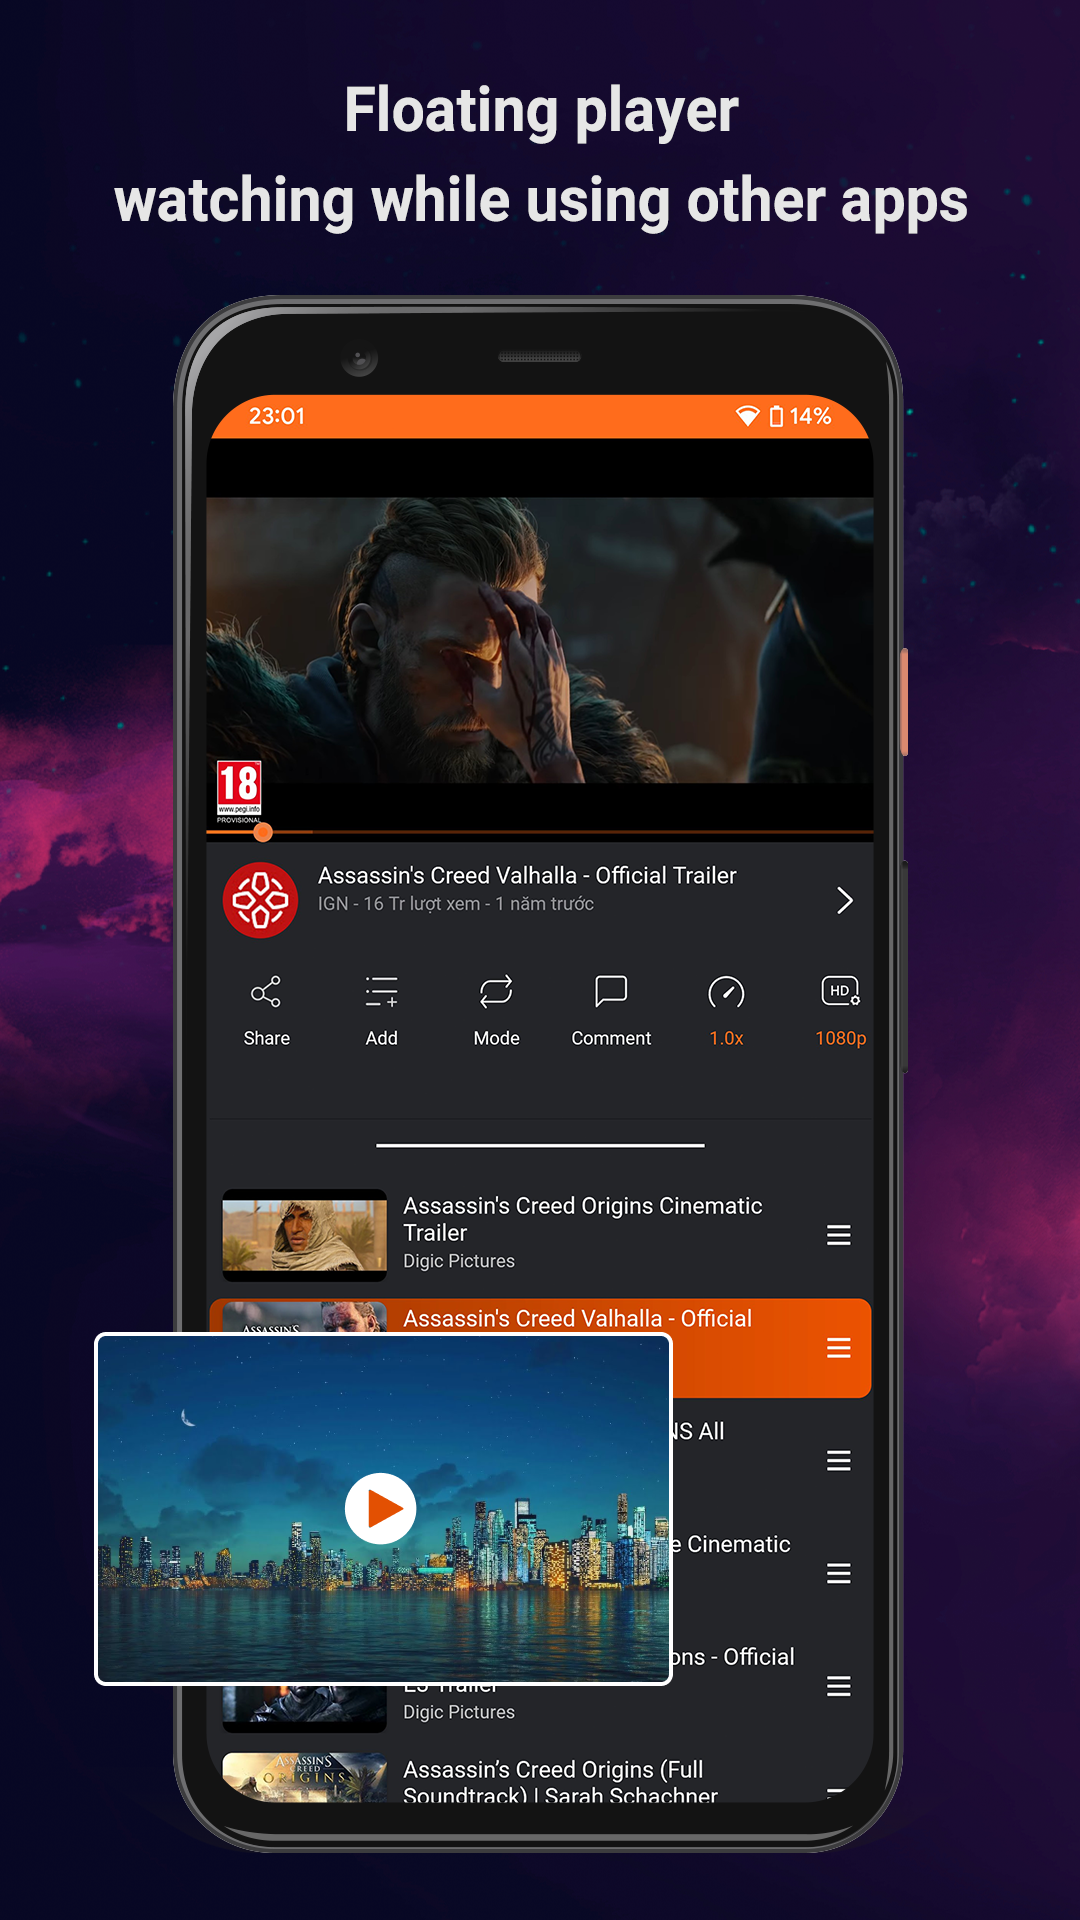This screenshot has width=1080, height=1920.
Task: Tap the PEGI 18 rating badge
Action: 239,792
